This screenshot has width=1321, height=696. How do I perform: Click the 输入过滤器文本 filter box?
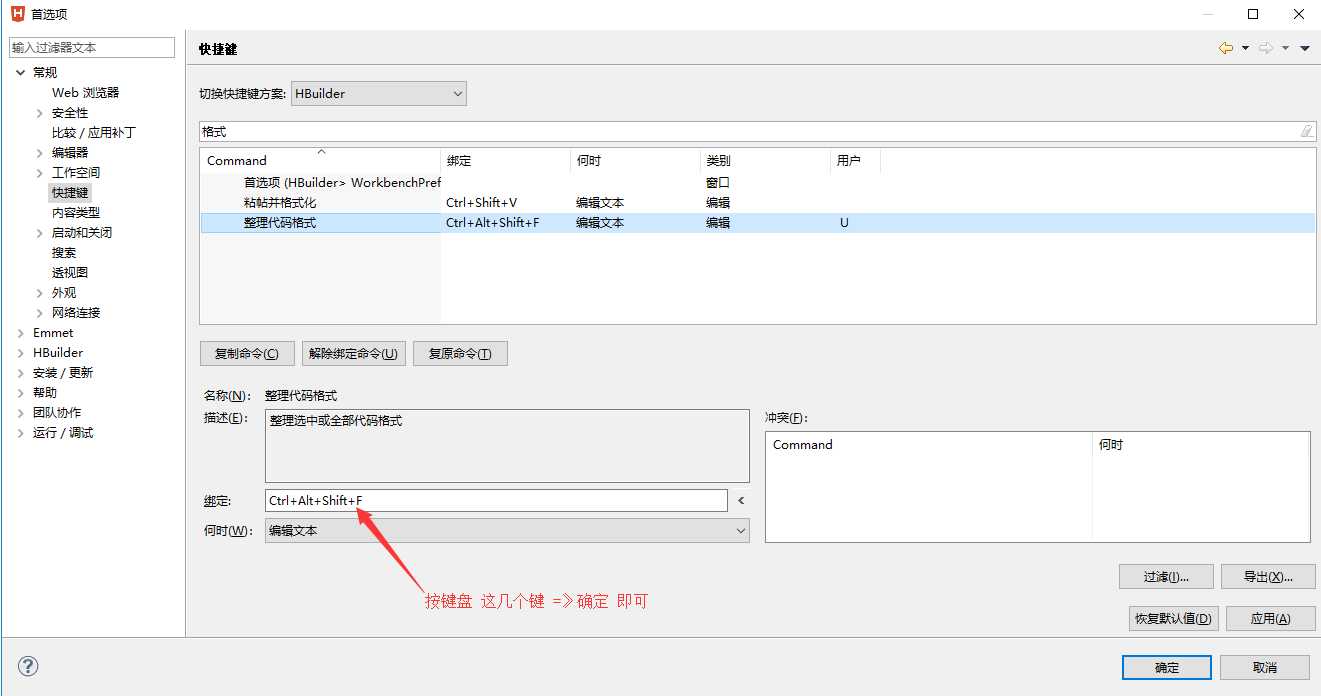[92, 47]
